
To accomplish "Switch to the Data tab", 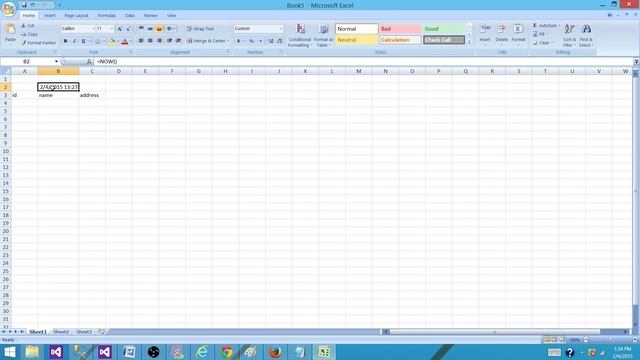I will click(130, 16).
